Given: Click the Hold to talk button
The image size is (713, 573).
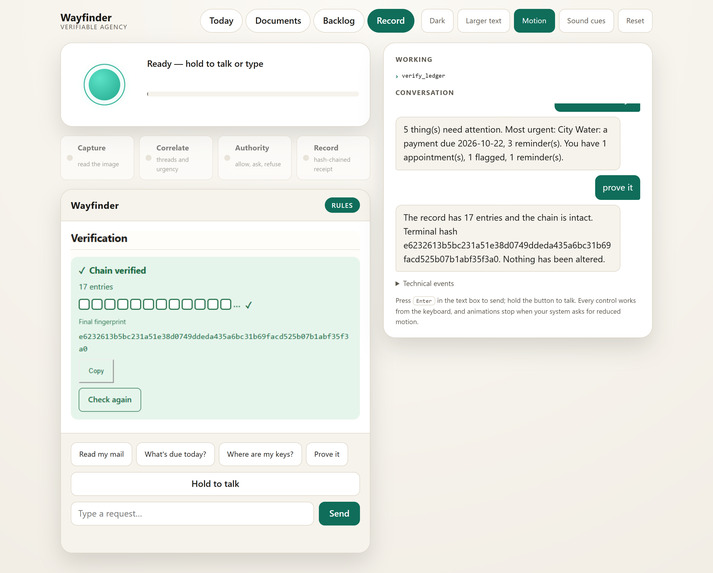Looking at the screenshot, I should 215,484.
